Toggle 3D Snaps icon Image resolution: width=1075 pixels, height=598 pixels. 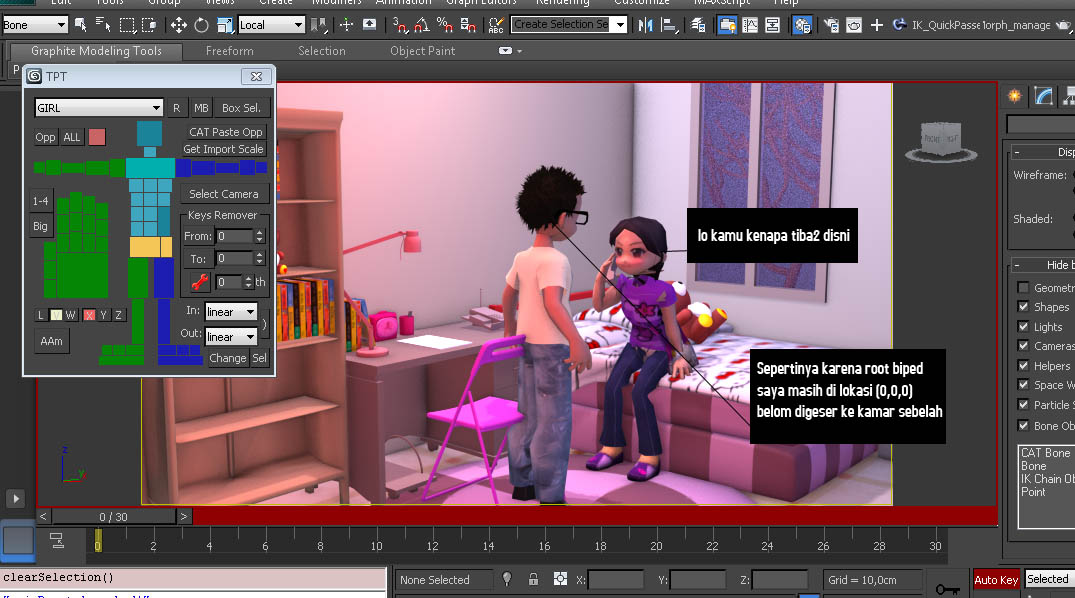click(x=400, y=25)
